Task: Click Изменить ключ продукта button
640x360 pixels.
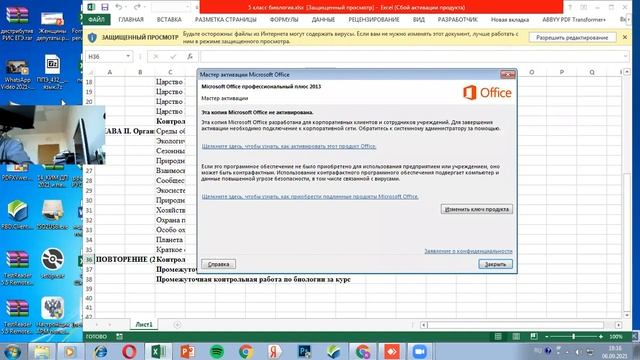Action: tap(476, 209)
